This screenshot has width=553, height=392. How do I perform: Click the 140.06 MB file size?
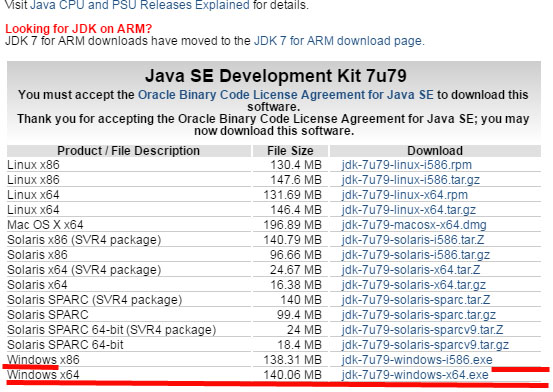click(293, 375)
